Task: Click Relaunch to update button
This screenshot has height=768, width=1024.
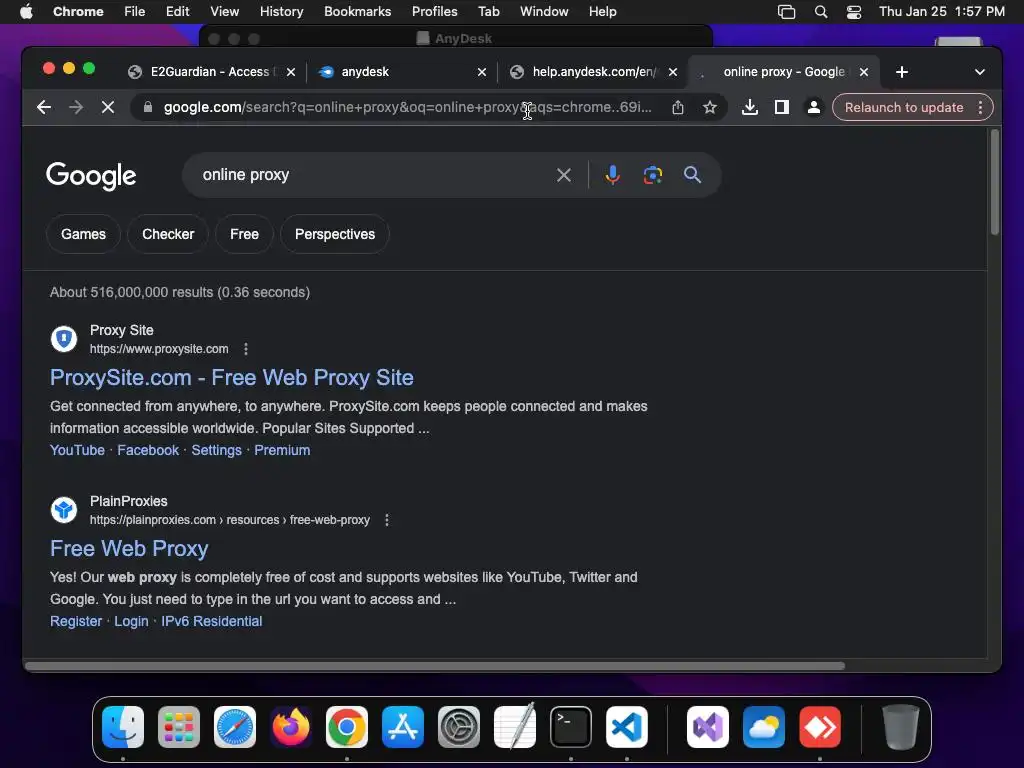Action: 904,107
